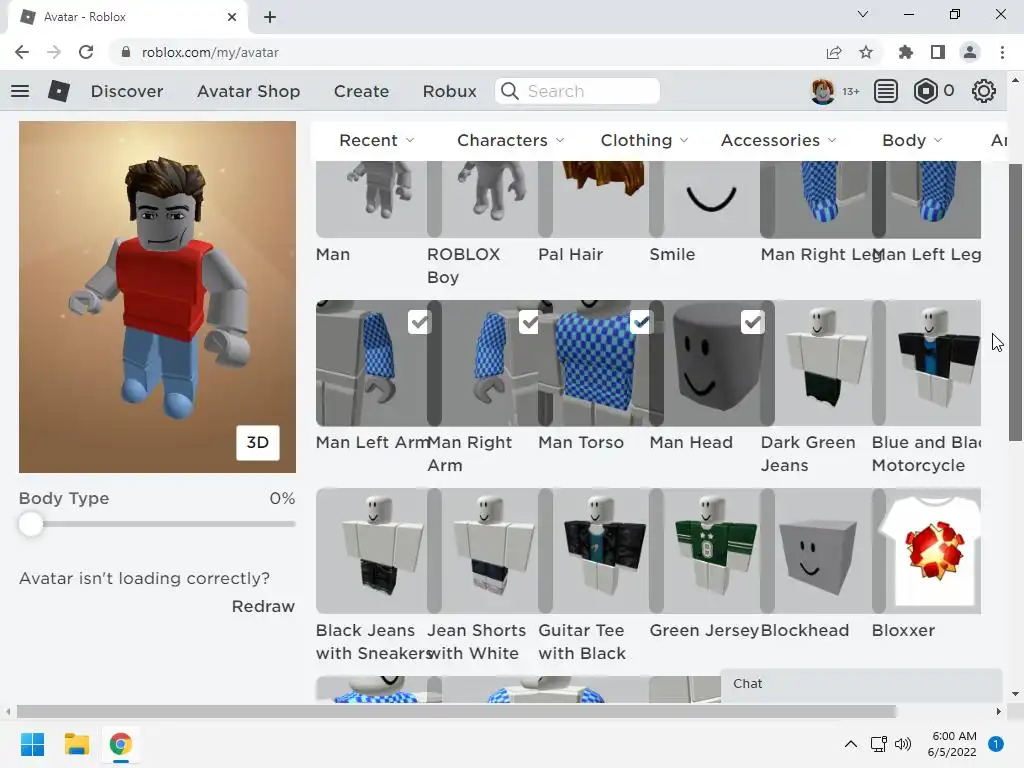1024x768 pixels.
Task: Uncheck the Man Torso item
Action: [641, 322]
